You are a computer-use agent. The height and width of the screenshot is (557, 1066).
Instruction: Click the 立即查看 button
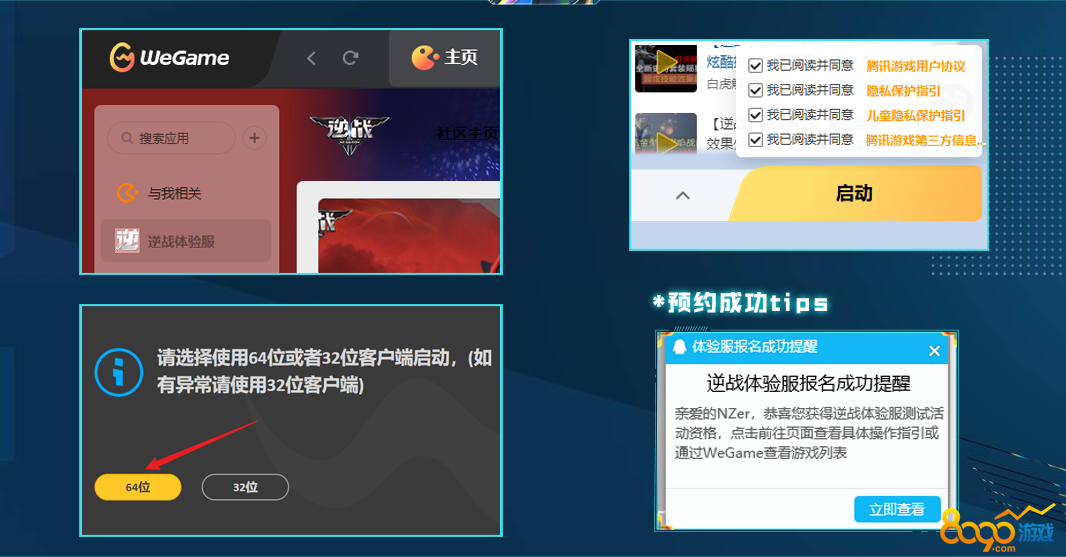click(897, 509)
